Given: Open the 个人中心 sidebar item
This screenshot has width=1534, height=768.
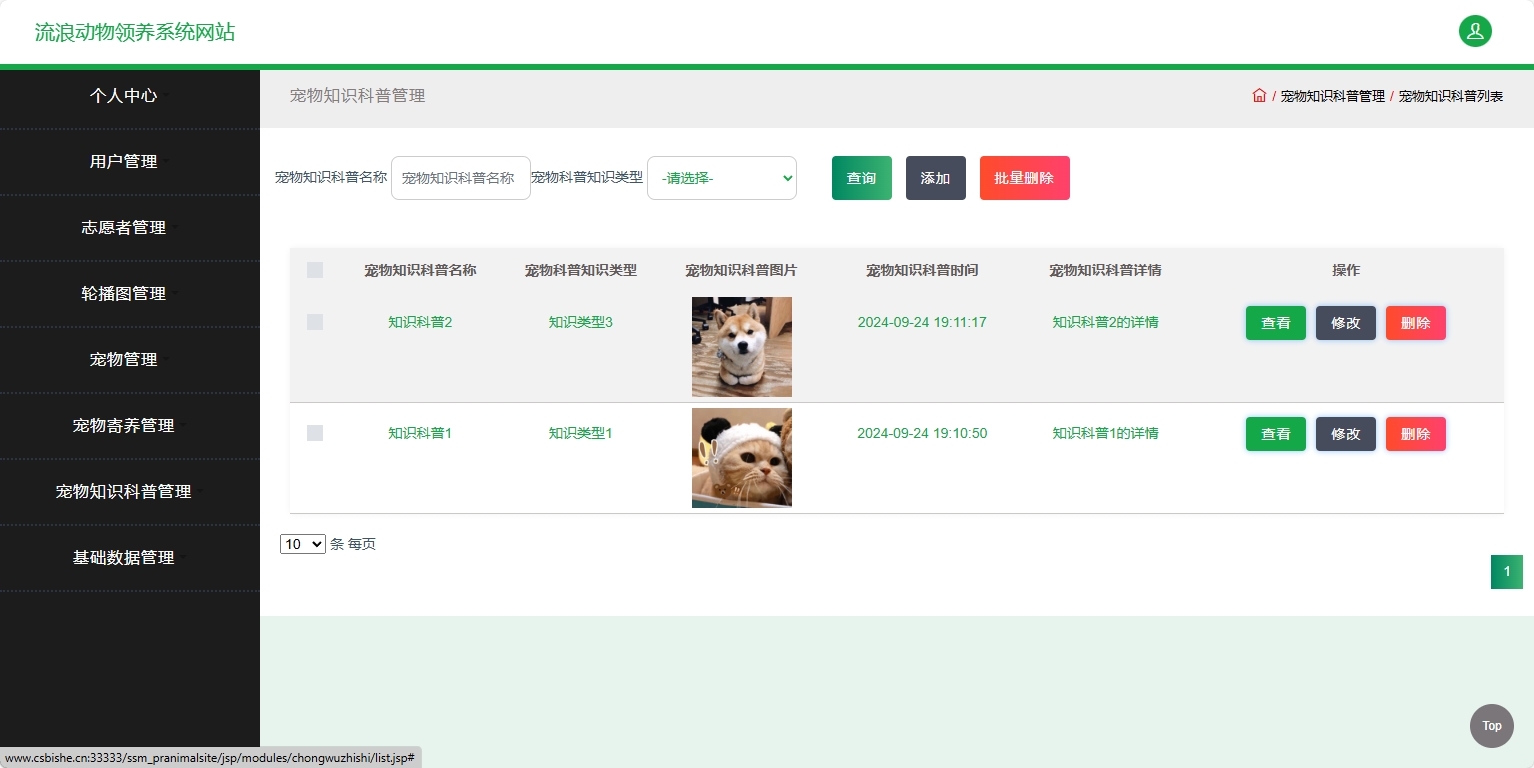Looking at the screenshot, I should (126, 95).
